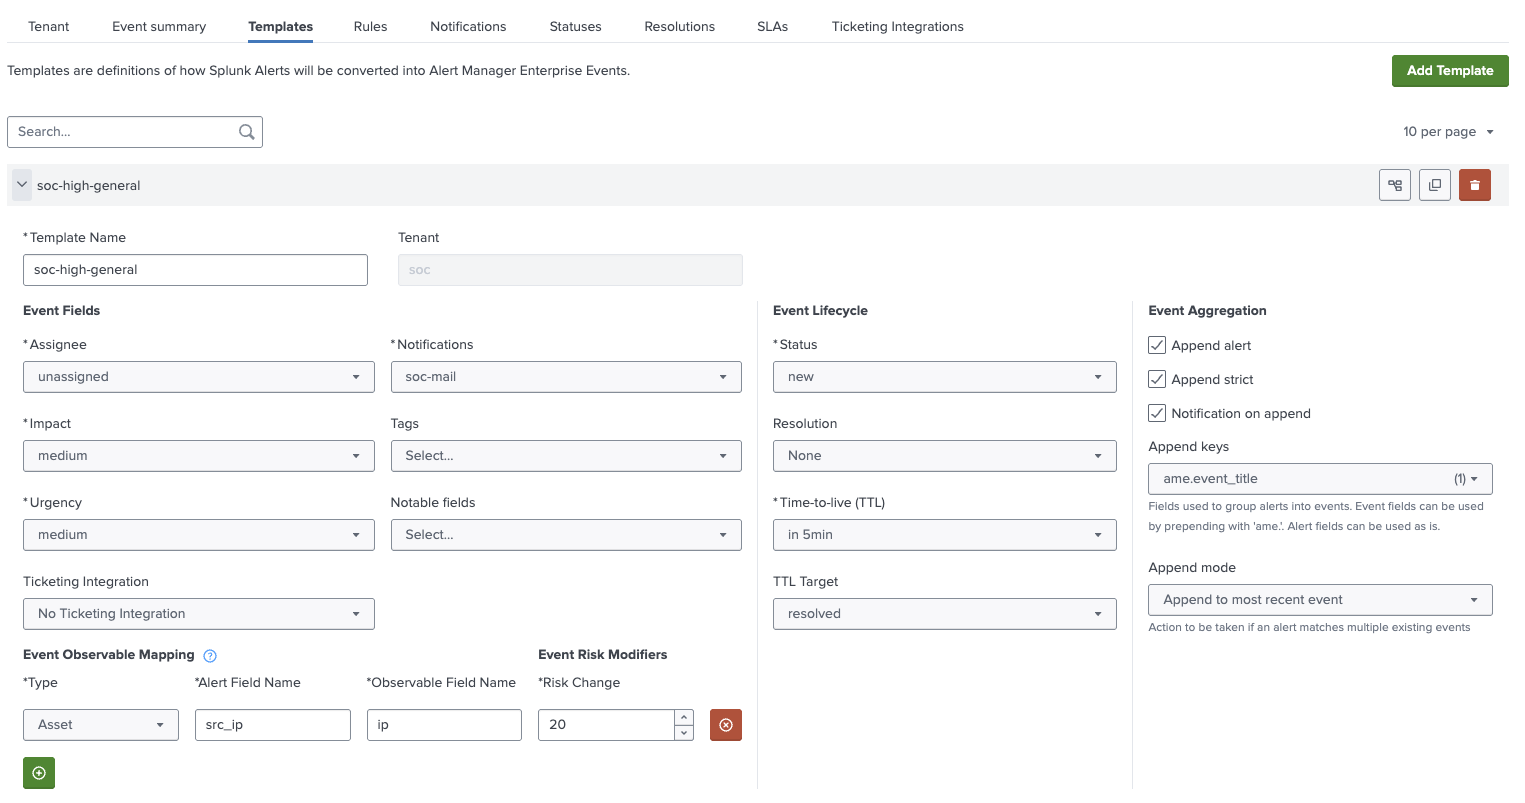Collapse the soc-high-general template panel
The width and height of the screenshot is (1525, 803).
click(21, 184)
